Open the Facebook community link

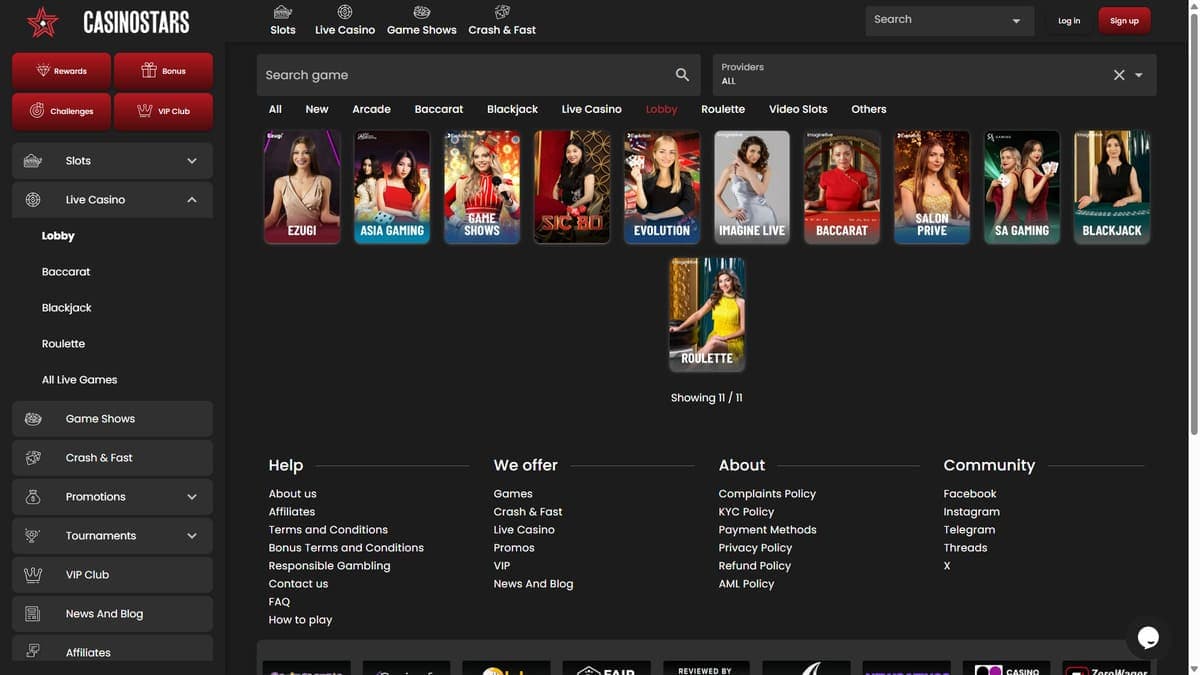pos(970,494)
